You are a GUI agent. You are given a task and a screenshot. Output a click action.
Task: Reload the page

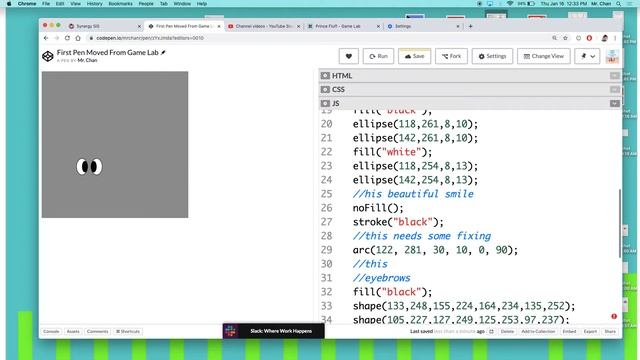pos(67,38)
